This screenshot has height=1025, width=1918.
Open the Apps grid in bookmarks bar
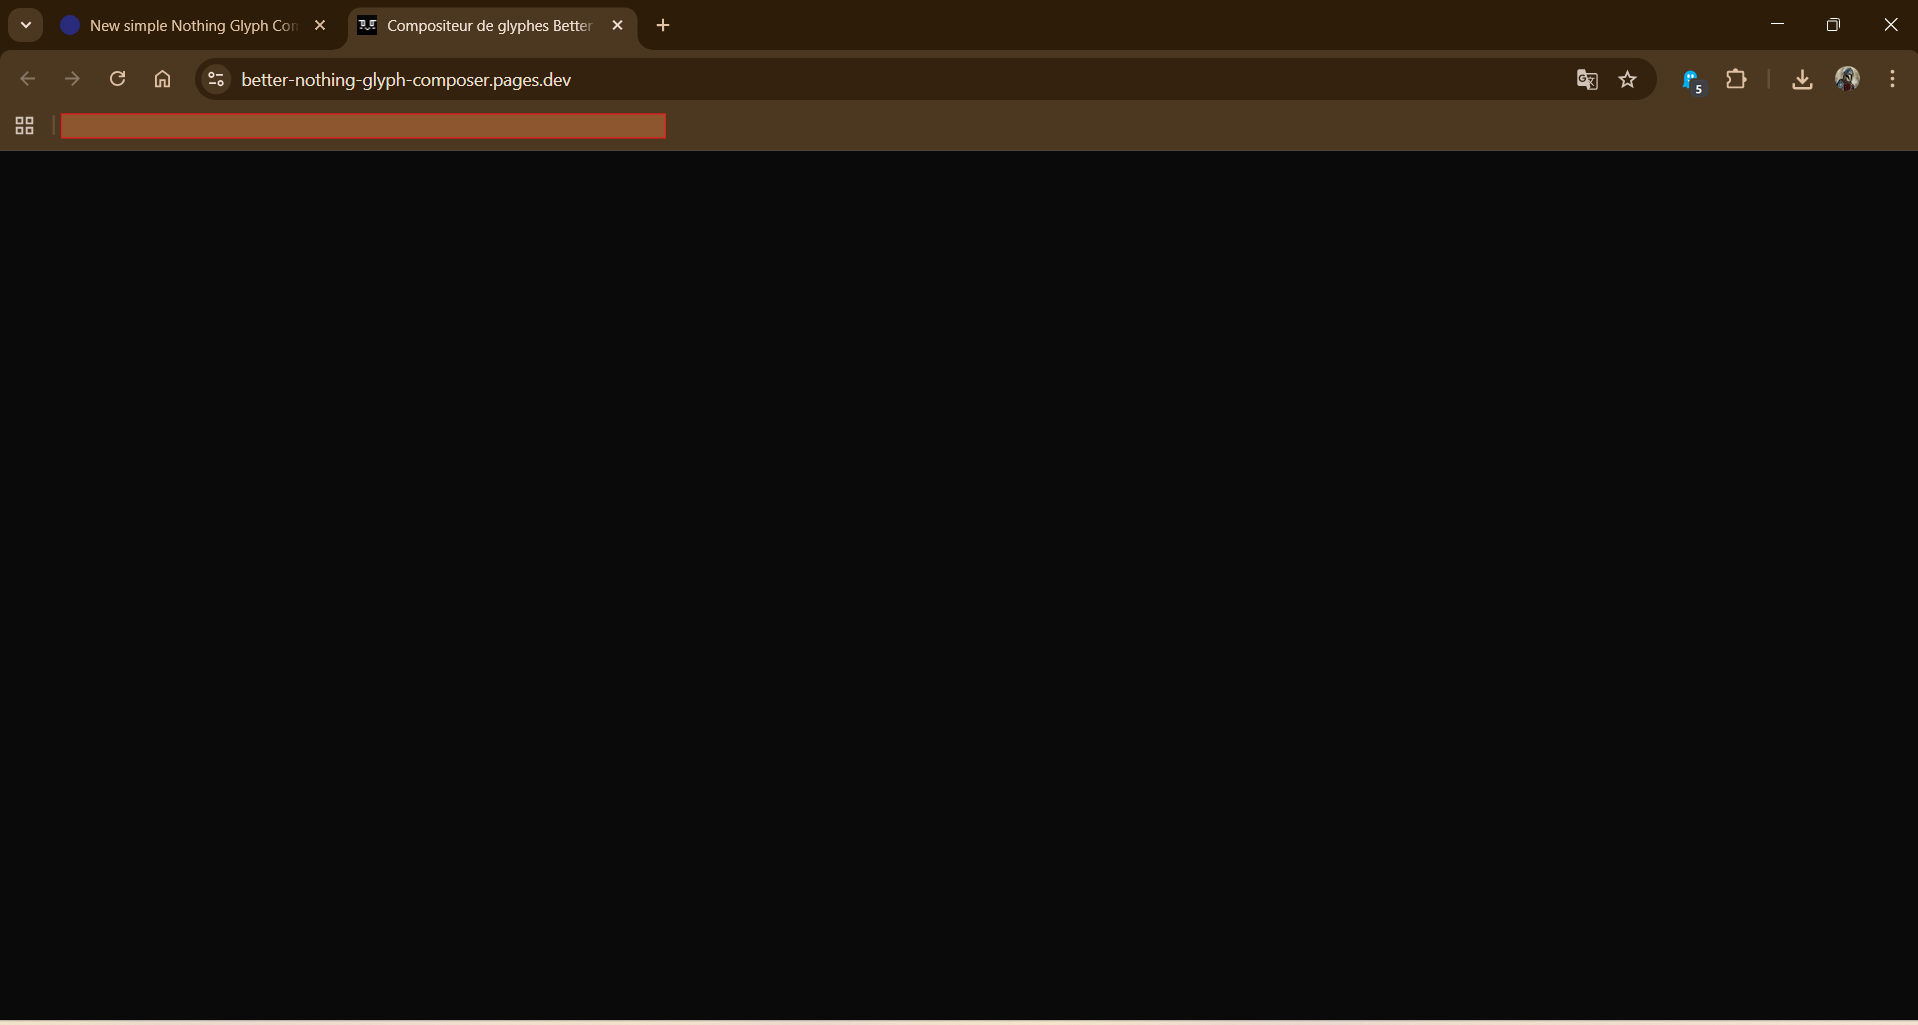(25, 126)
